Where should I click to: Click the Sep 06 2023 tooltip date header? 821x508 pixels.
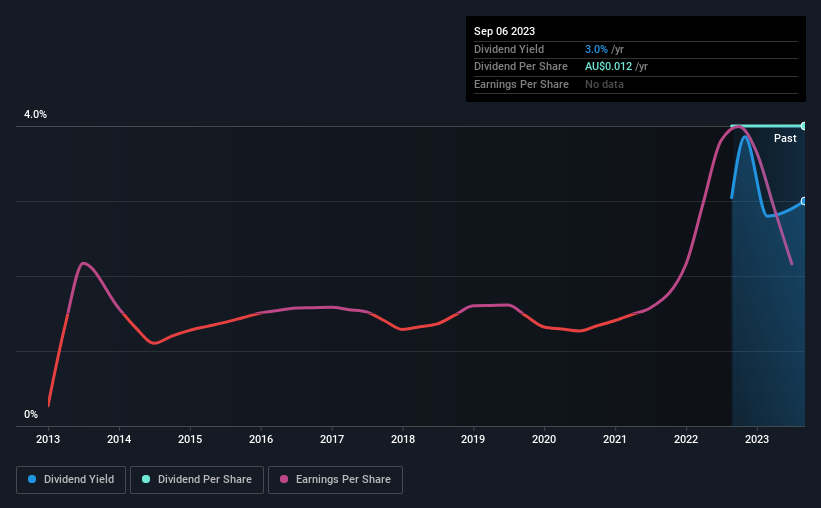point(504,31)
